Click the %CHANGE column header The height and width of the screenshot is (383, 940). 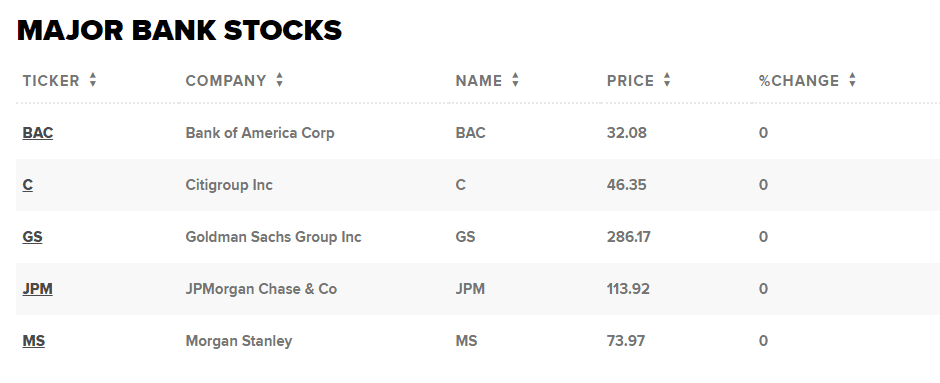click(799, 81)
